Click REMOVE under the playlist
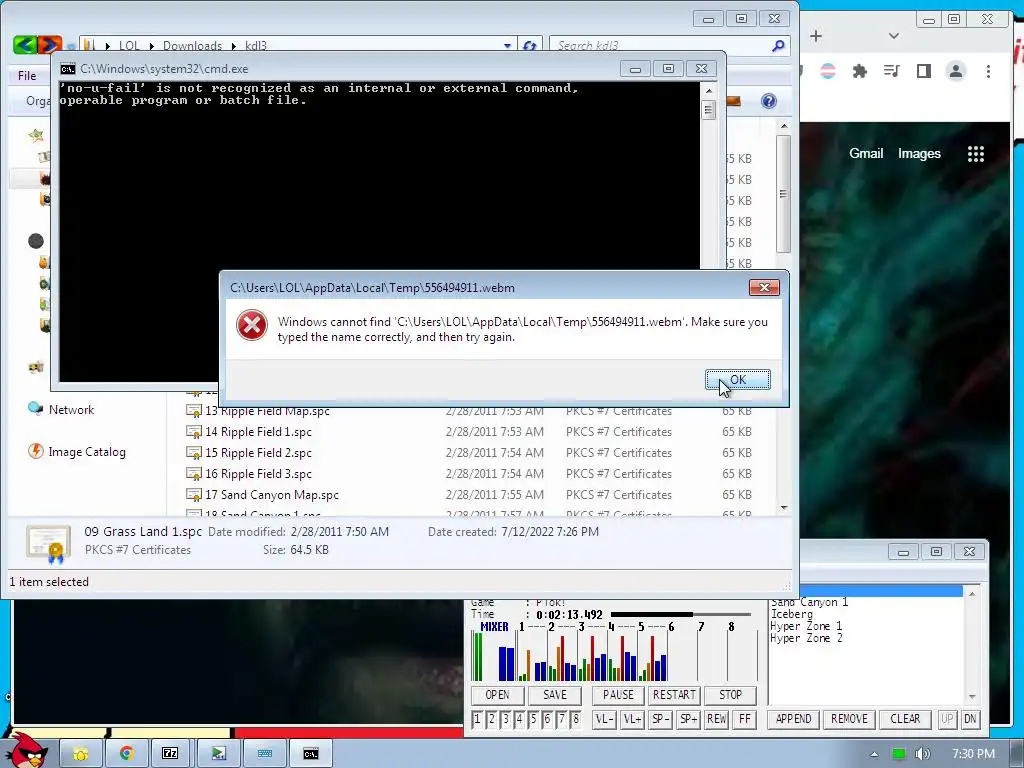Viewport: 1024px width, 768px height. pos(849,719)
